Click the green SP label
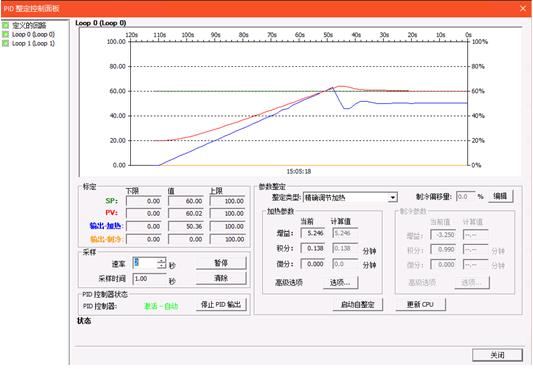 (x=111, y=201)
